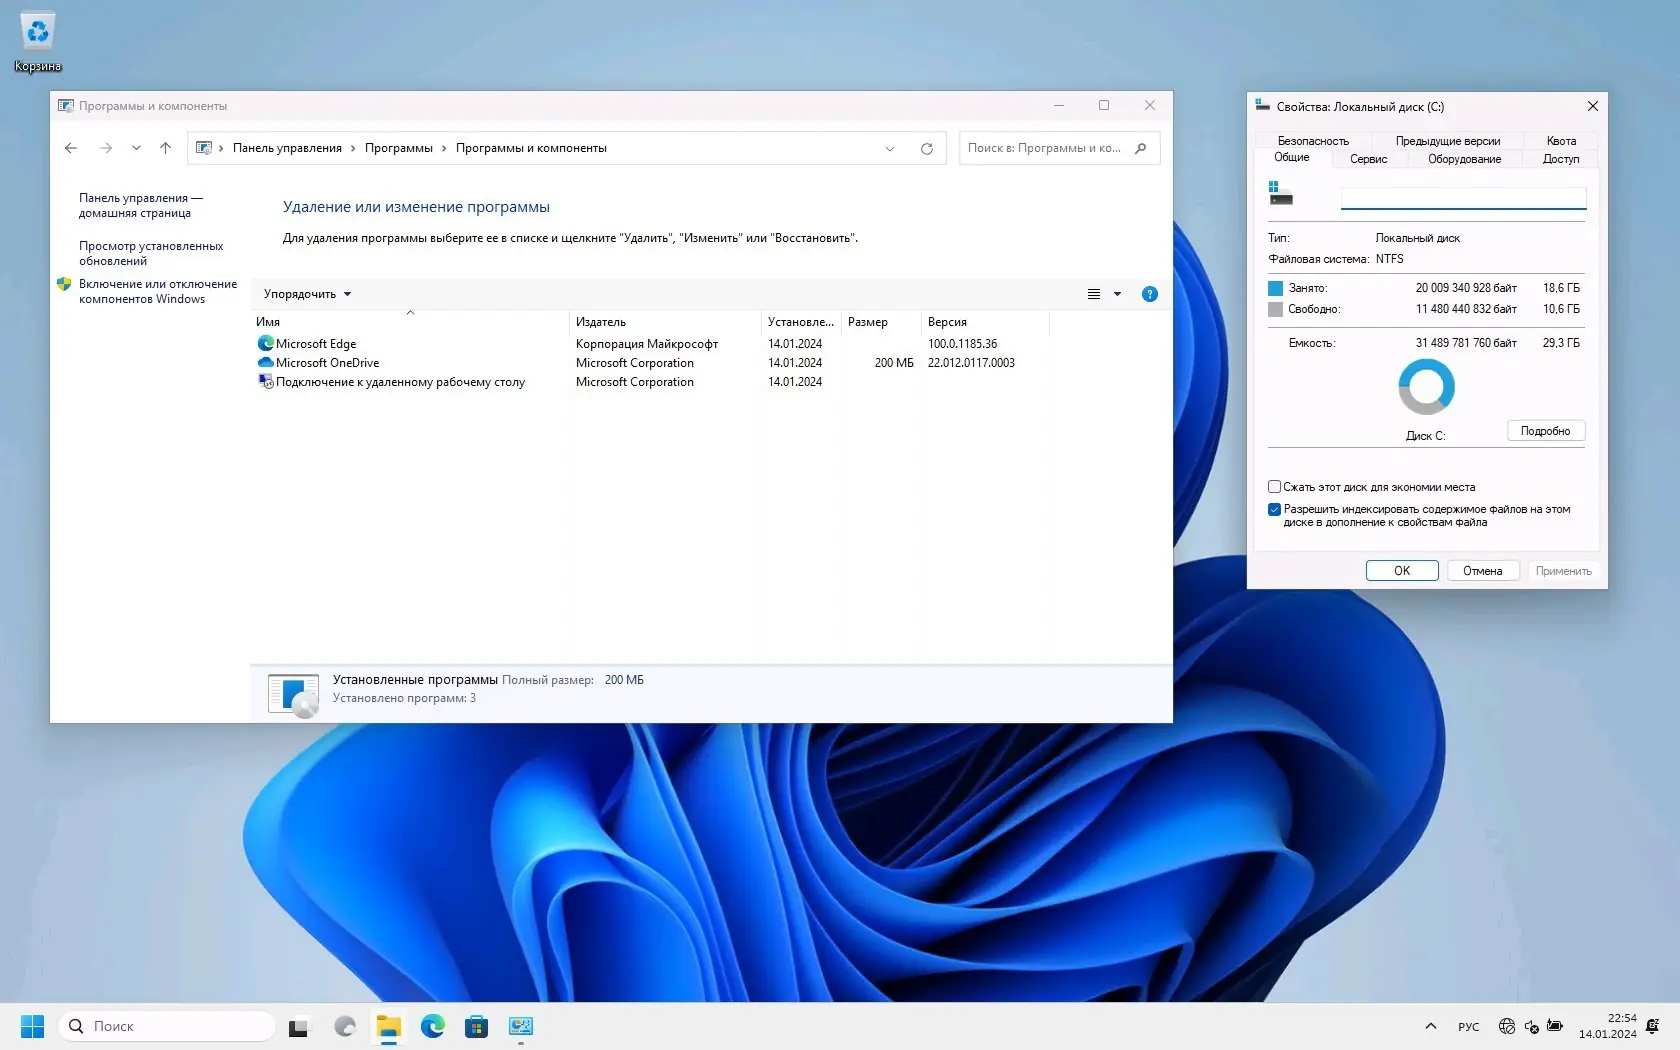Image resolution: width=1680 pixels, height=1050 pixels.
Task: Click the taskbar Поиск search box
Action: pos(166,1026)
